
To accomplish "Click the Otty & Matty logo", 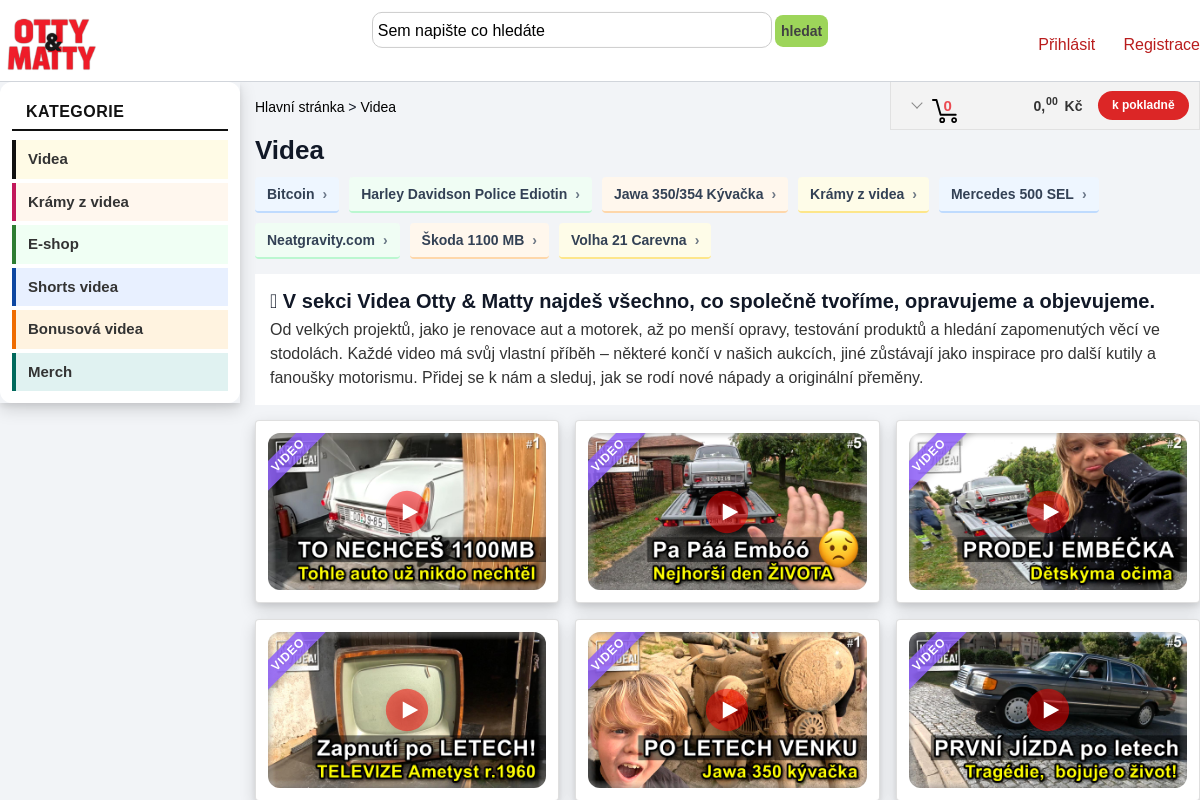I will 52,44.
